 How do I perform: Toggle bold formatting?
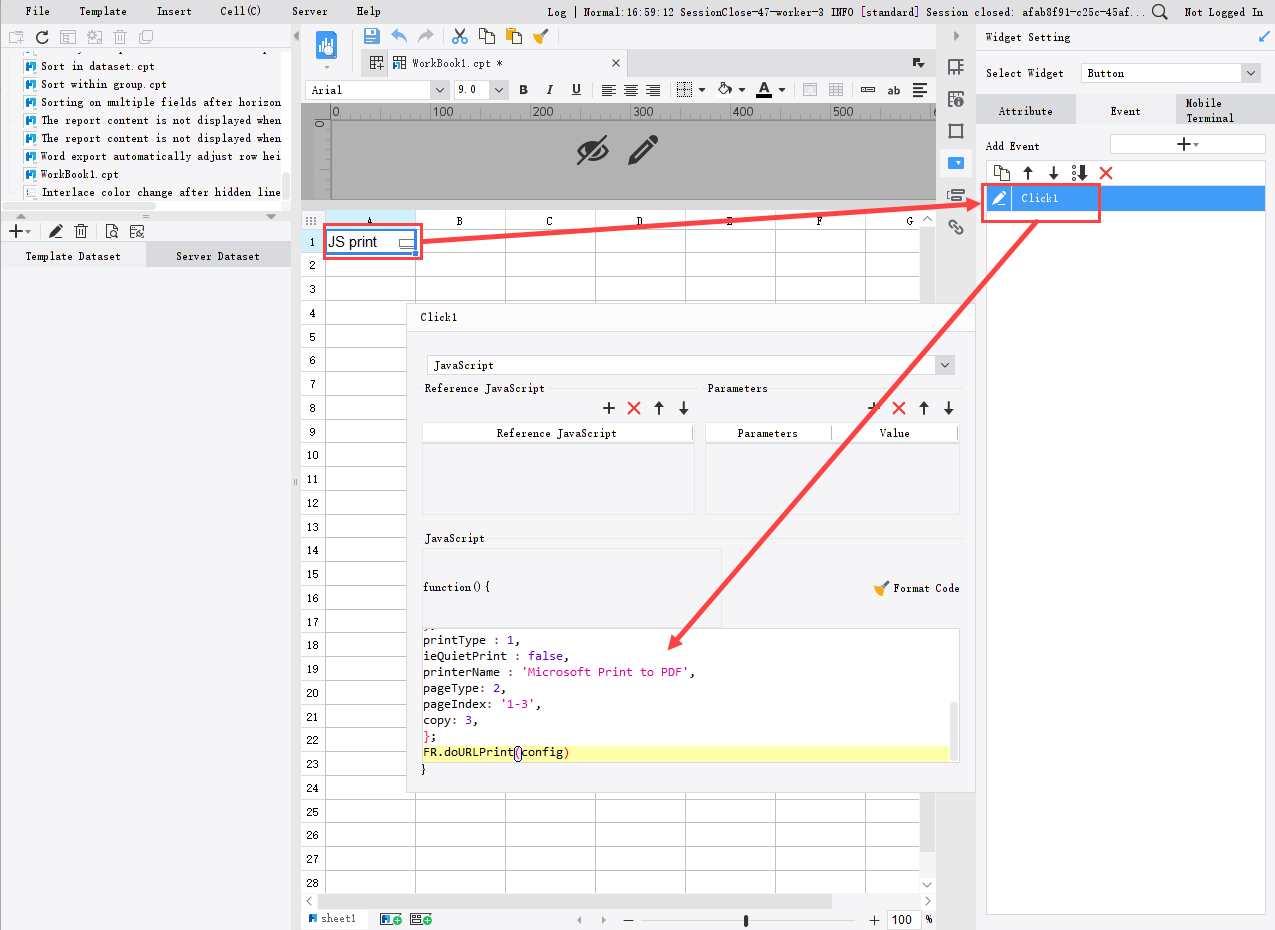pos(523,89)
